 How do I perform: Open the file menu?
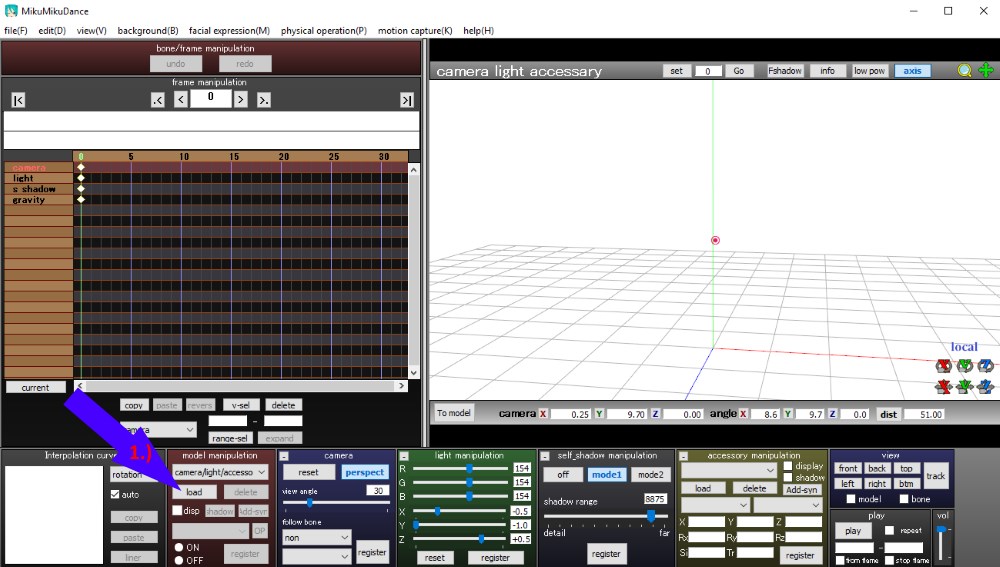pyautogui.click(x=16, y=31)
